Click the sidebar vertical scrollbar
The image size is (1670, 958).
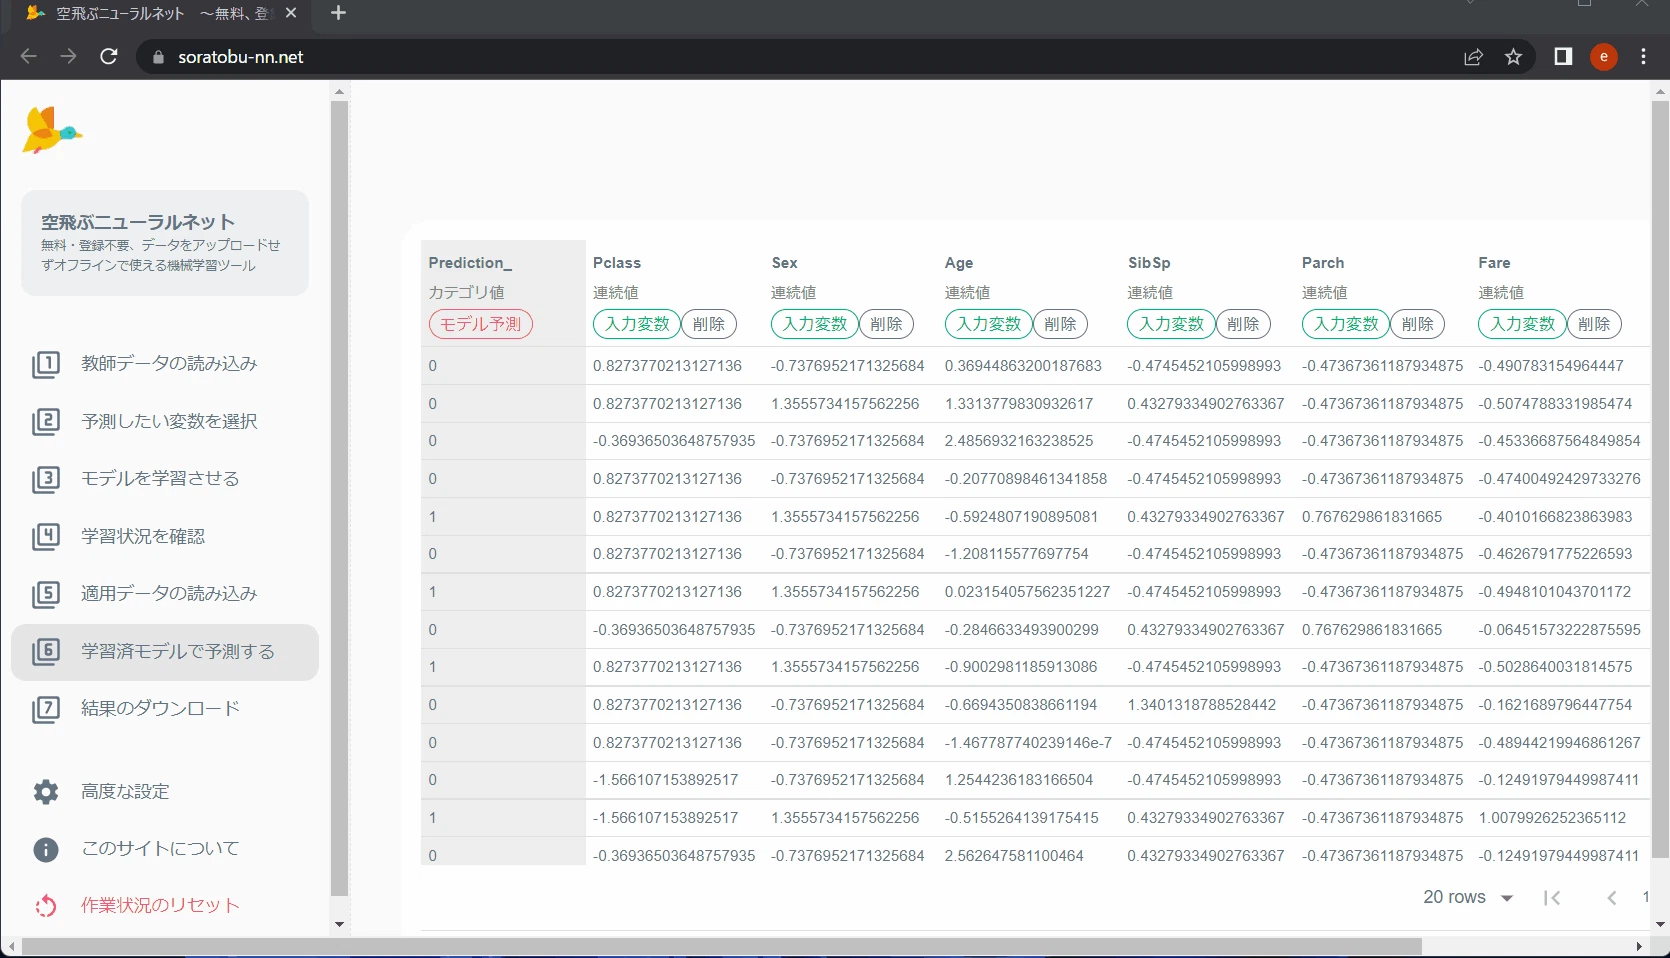click(x=339, y=498)
